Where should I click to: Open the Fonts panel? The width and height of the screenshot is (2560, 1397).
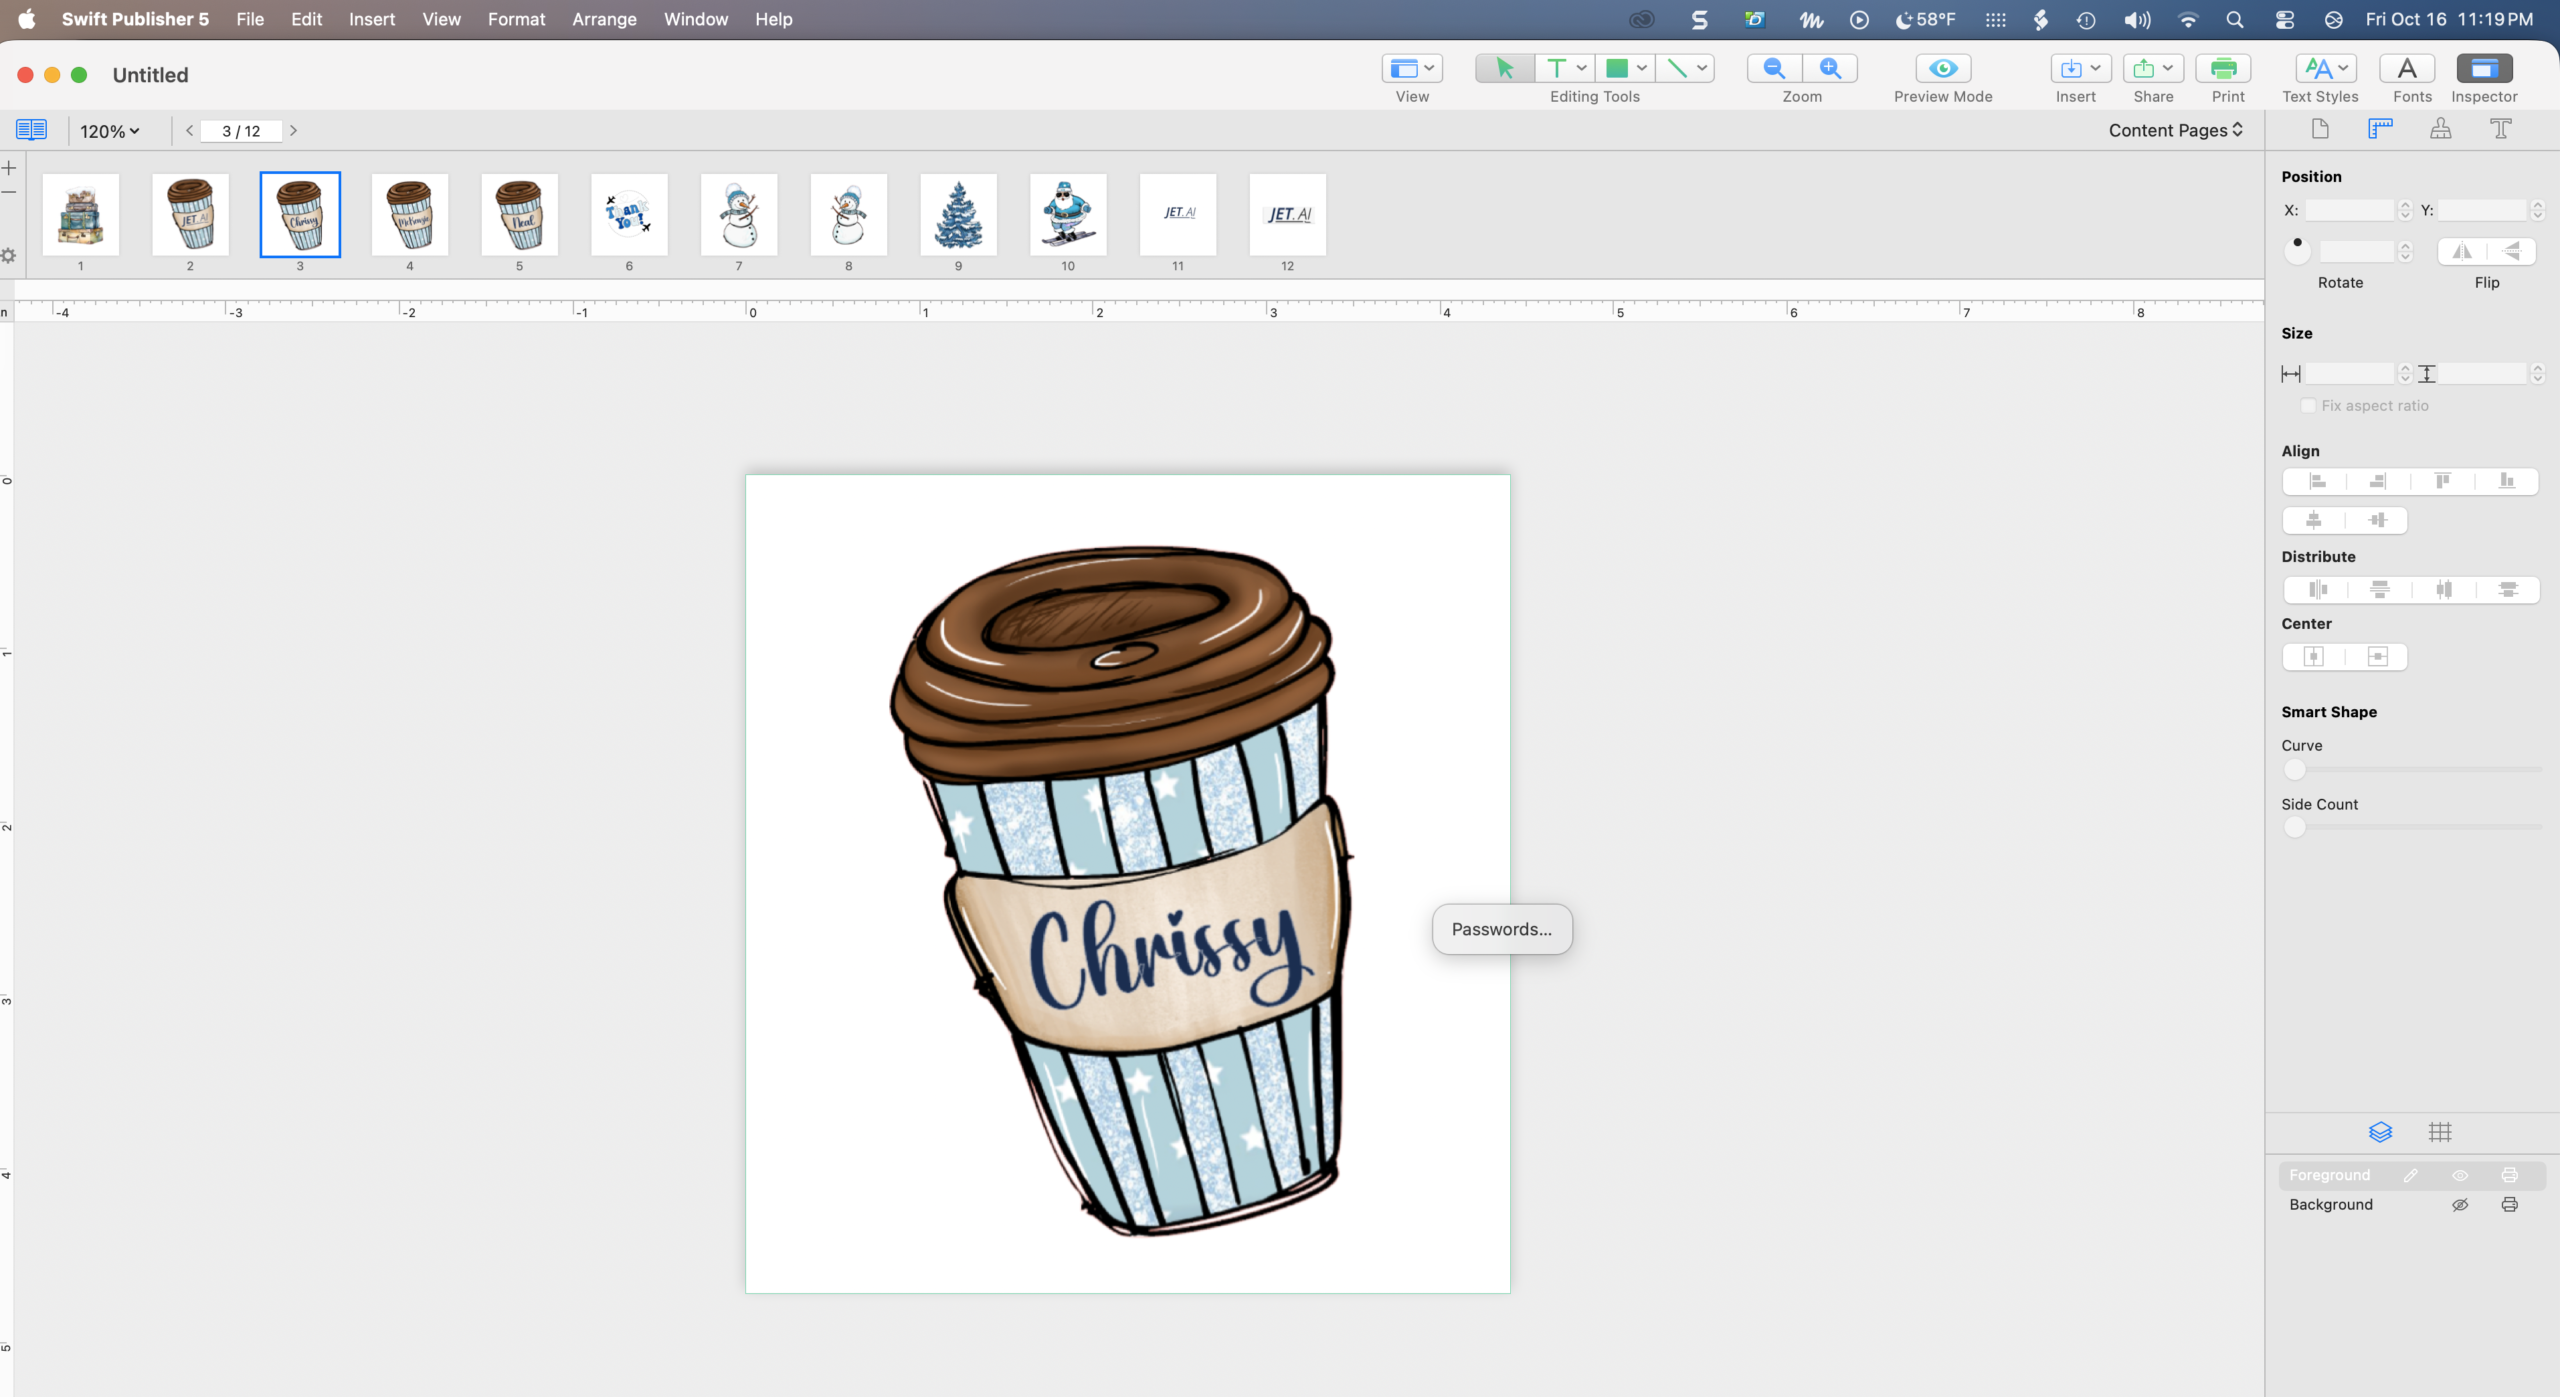2407,68
